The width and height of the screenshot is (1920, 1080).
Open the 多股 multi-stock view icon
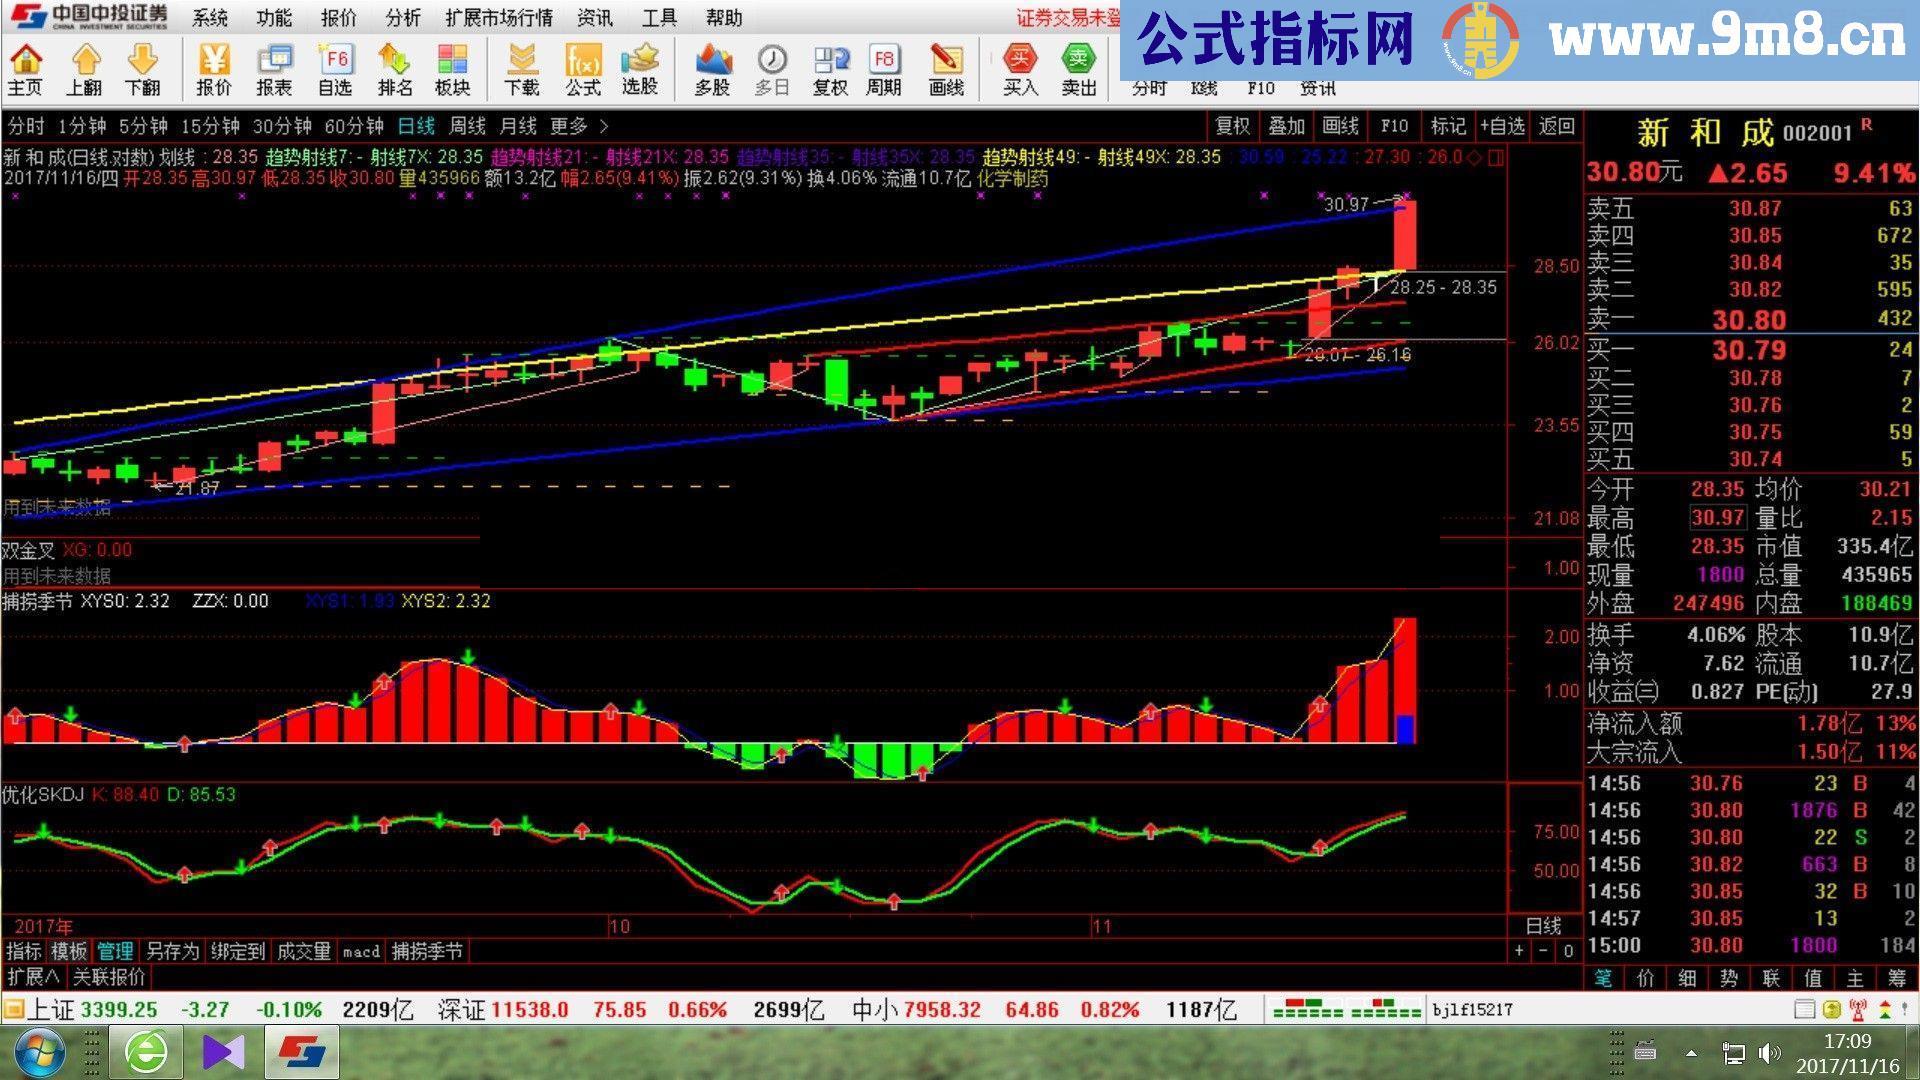[713, 68]
